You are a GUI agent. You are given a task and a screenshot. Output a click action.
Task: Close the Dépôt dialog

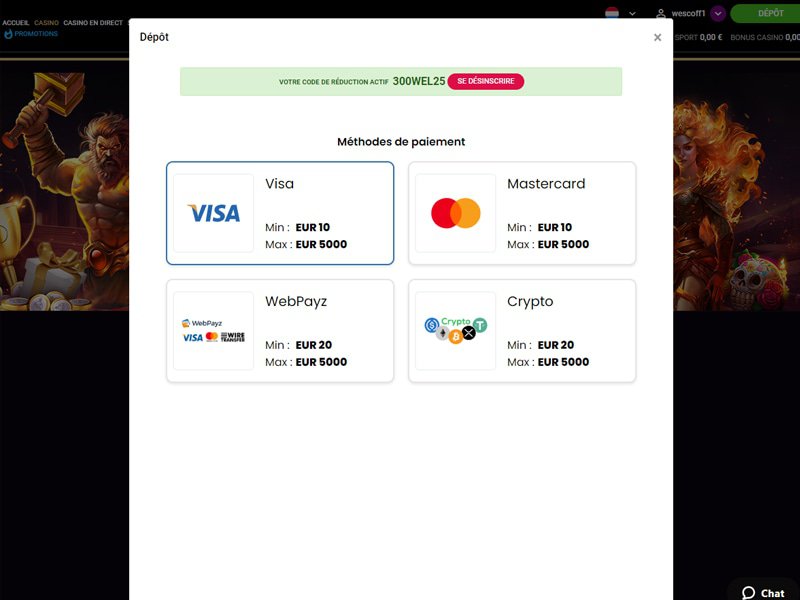657,37
